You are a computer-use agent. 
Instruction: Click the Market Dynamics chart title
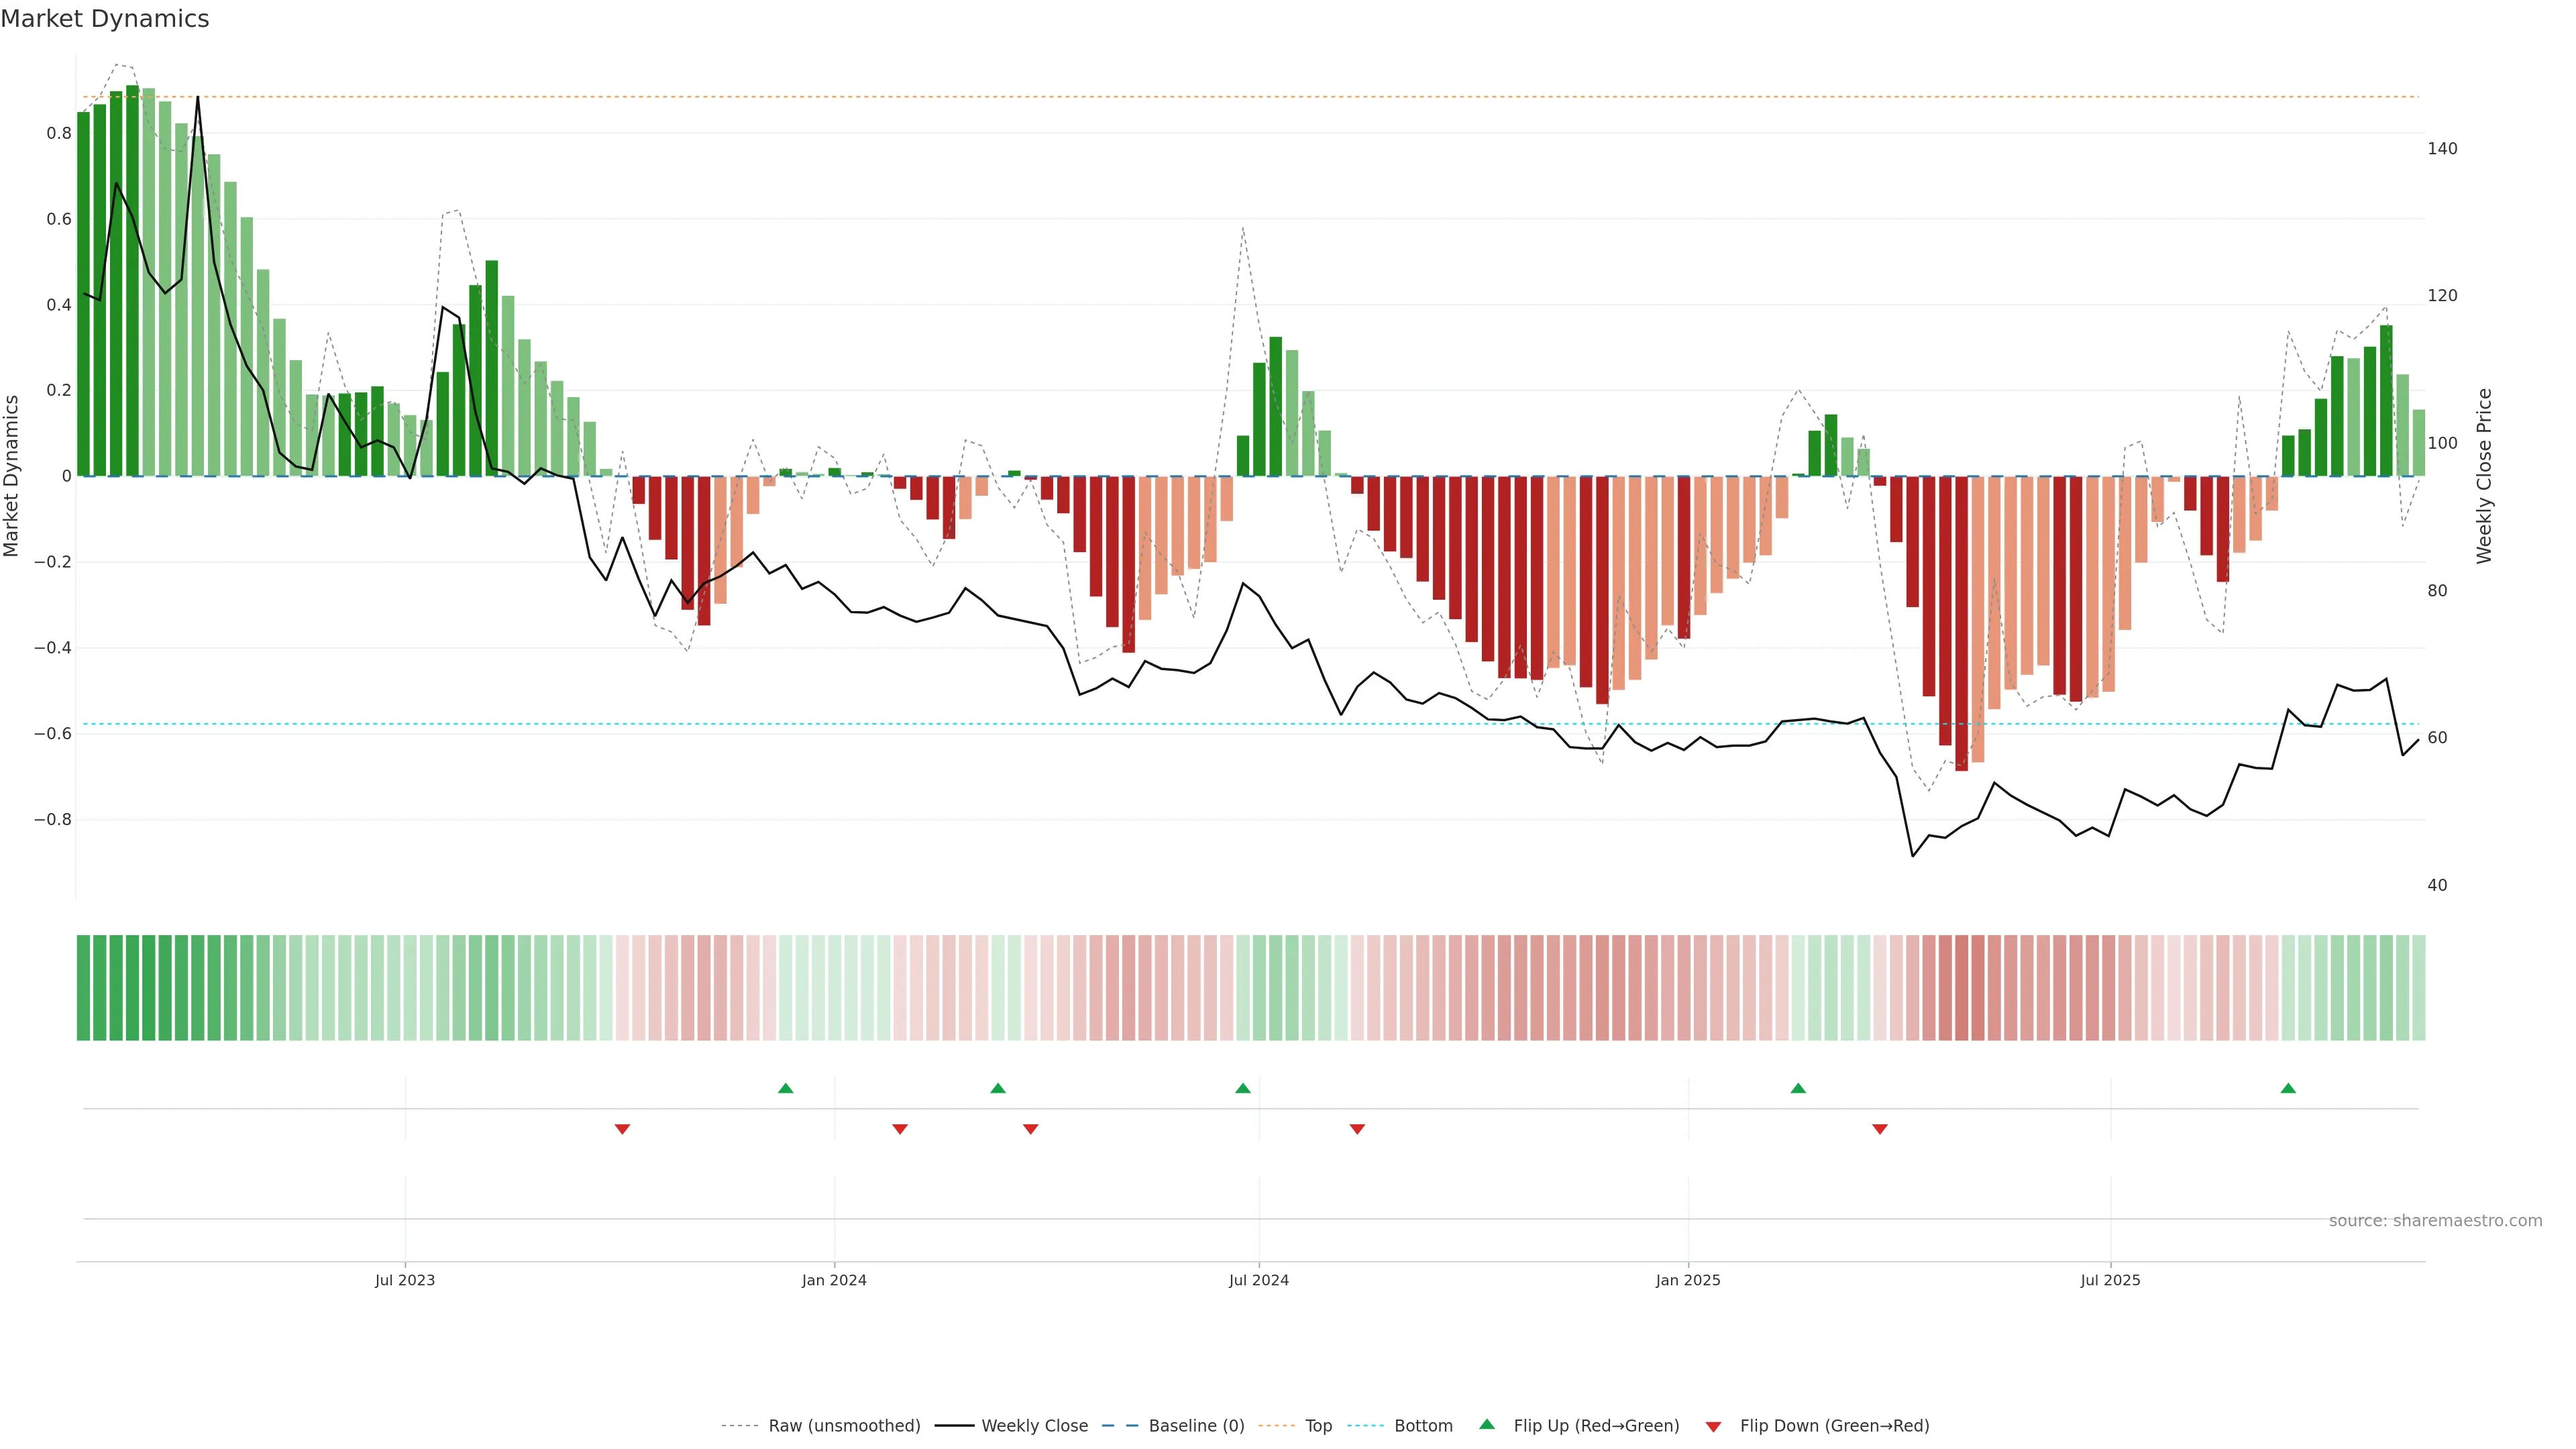tap(105, 19)
